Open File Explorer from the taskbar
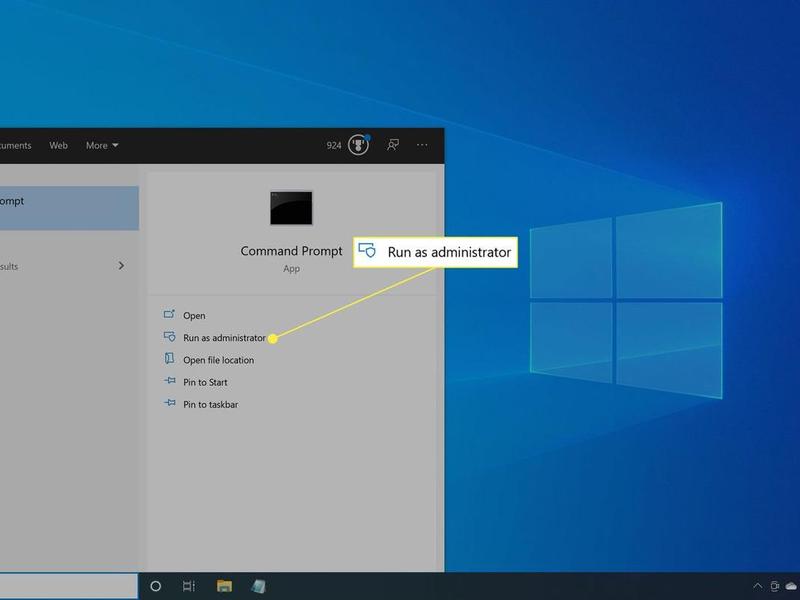Image resolution: width=800 pixels, height=600 pixels. pos(224,586)
